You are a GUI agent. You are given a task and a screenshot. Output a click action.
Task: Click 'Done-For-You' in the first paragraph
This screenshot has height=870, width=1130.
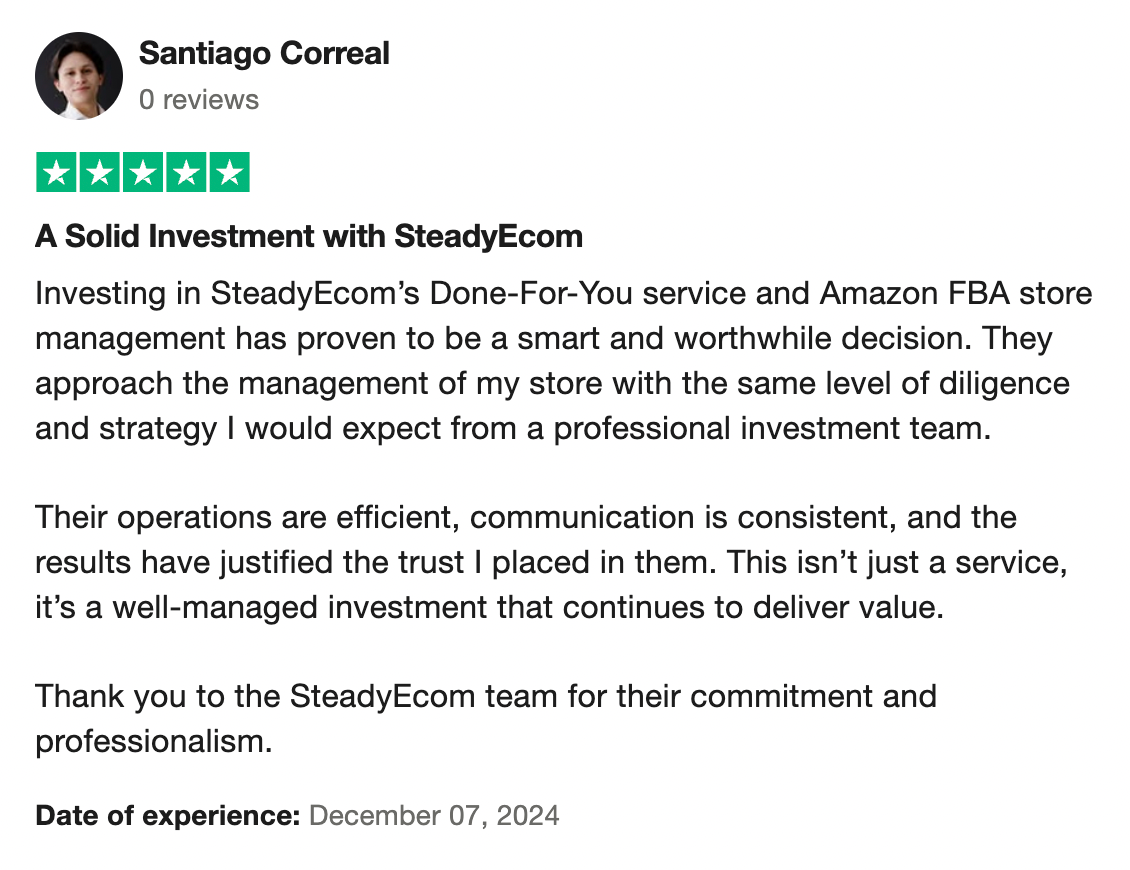[x=534, y=295]
